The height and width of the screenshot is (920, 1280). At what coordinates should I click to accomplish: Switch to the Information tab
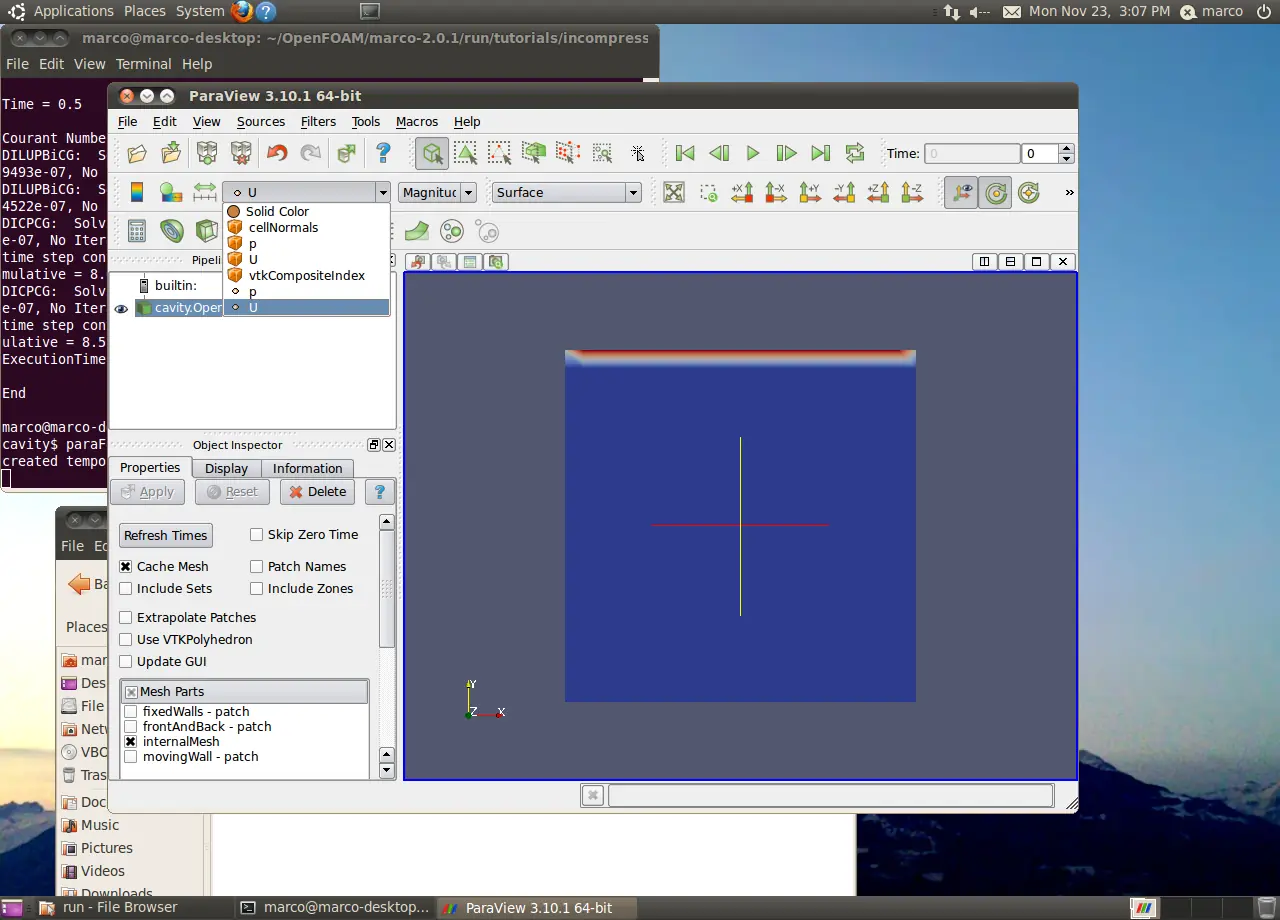point(307,469)
